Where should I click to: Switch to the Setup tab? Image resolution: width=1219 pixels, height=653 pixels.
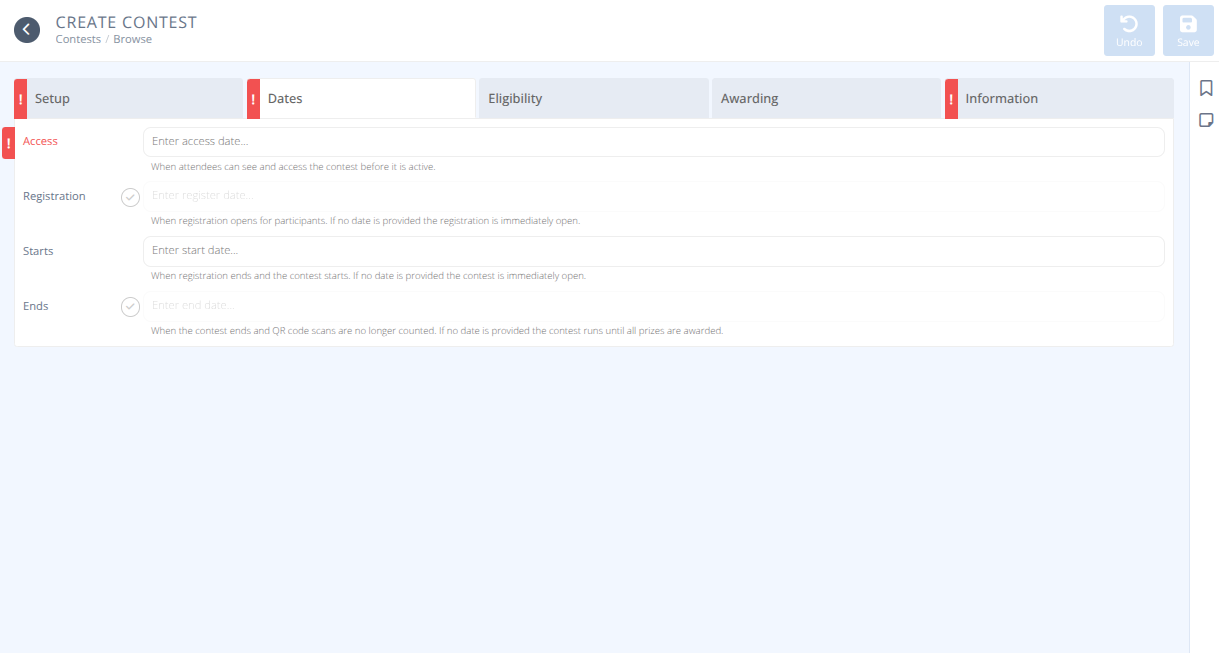tap(128, 99)
